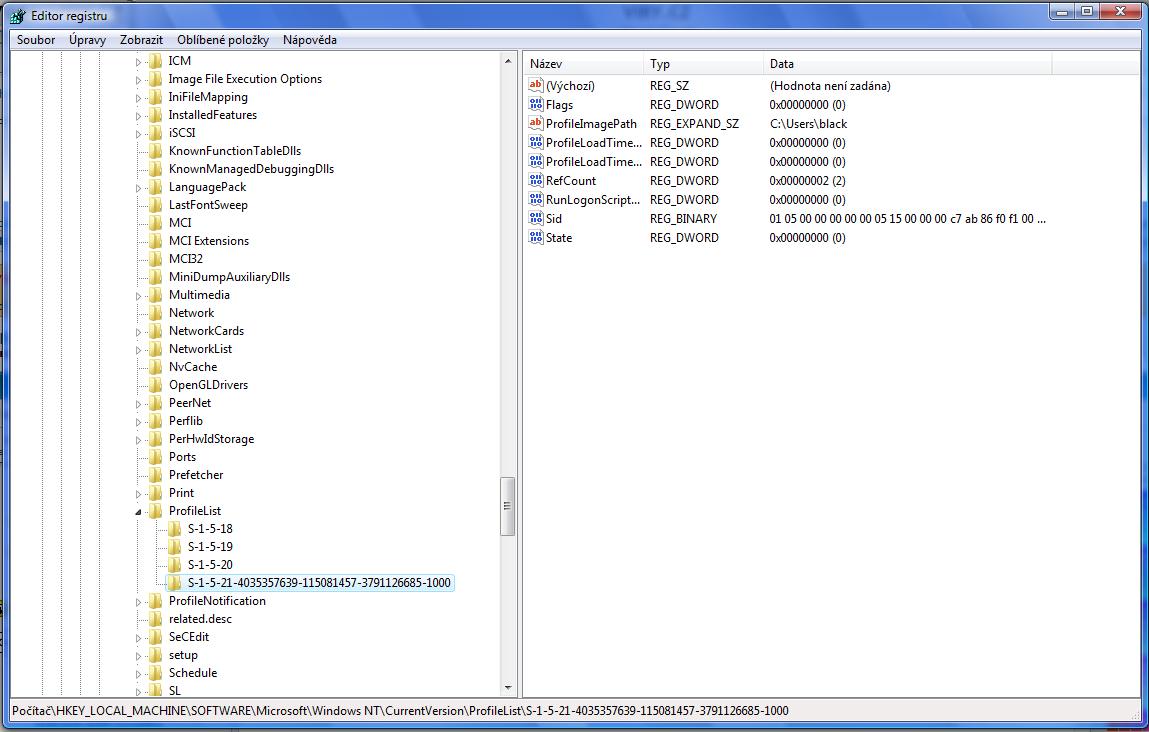Click the tree pane scroll down arrow
This screenshot has height=732, width=1149.
pos(508,688)
